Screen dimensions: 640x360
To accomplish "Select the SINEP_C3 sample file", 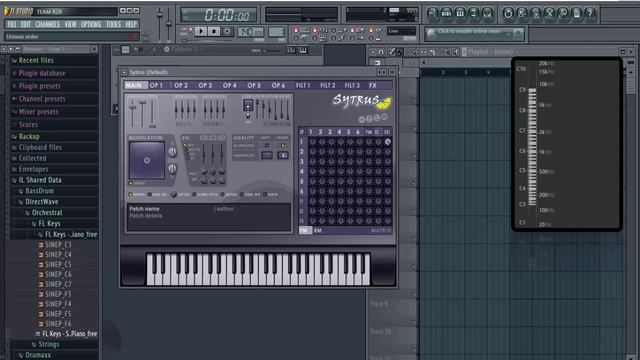I will (x=58, y=245).
